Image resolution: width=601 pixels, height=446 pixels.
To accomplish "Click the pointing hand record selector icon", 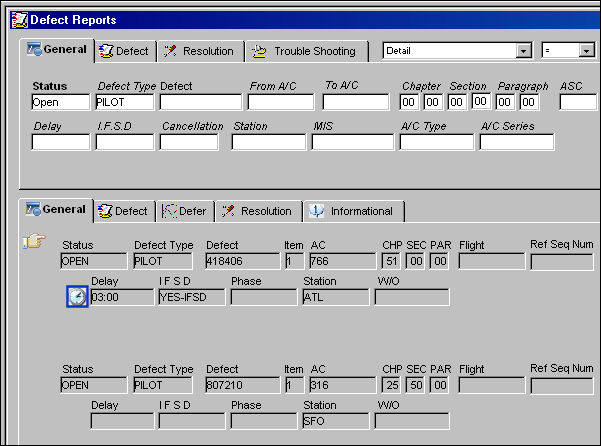I will [x=34, y=241].
